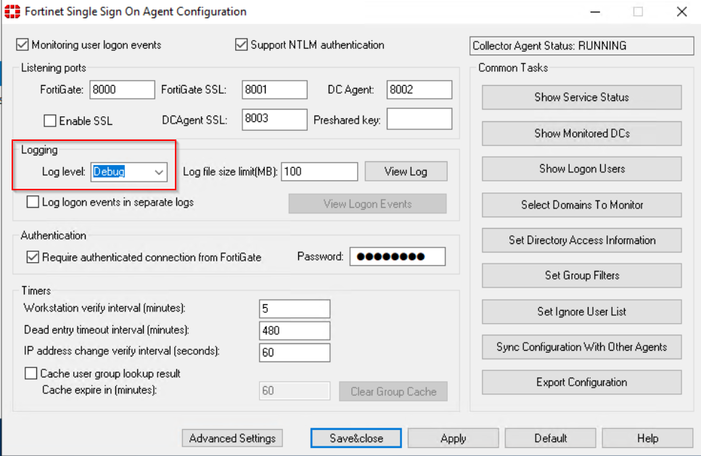Click IP address change verify interval field
This screenshot has width=701, height=456.
[295, 353]
